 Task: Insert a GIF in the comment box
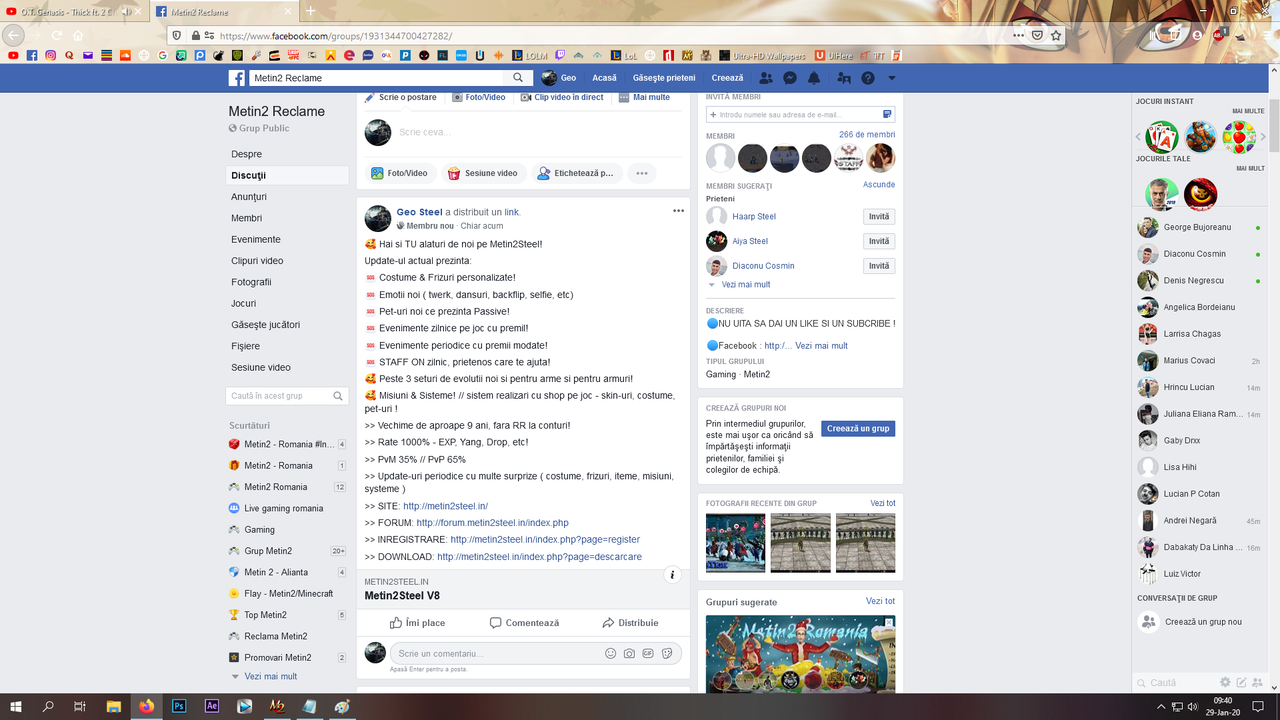click(648, 653)
